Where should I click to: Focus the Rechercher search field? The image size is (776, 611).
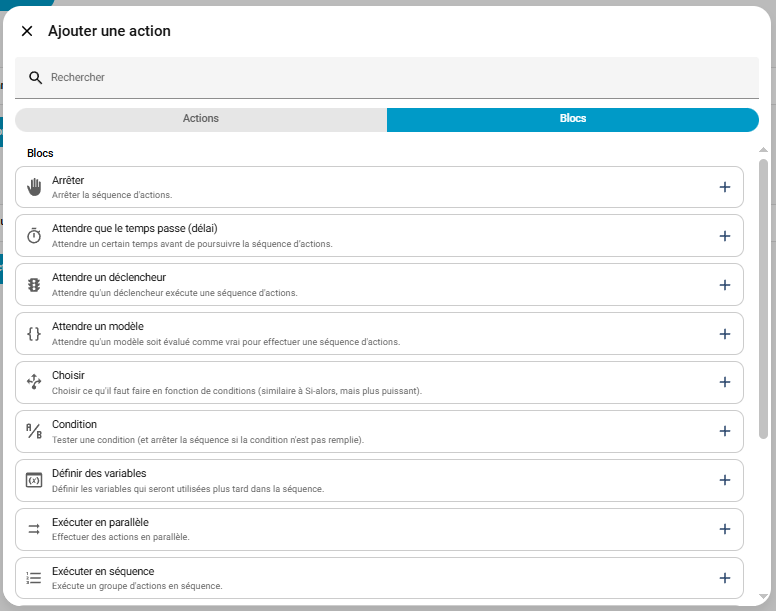pyautogui.click(x=400, y=78)
